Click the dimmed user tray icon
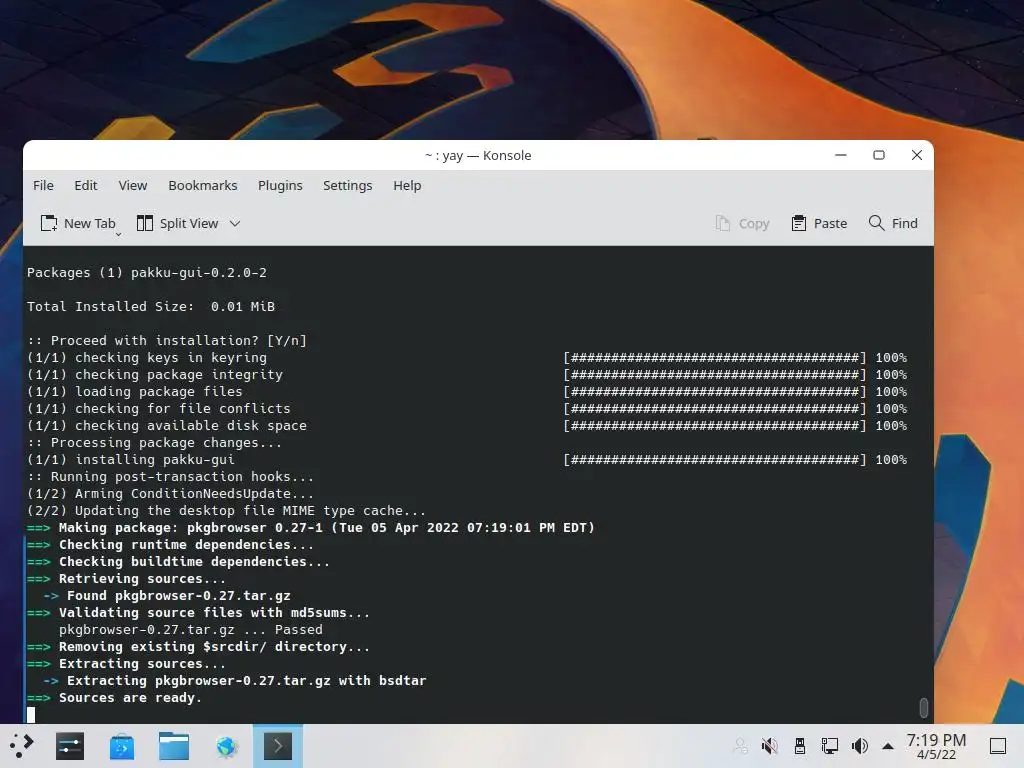The image size is (1024, 768). 740,746
